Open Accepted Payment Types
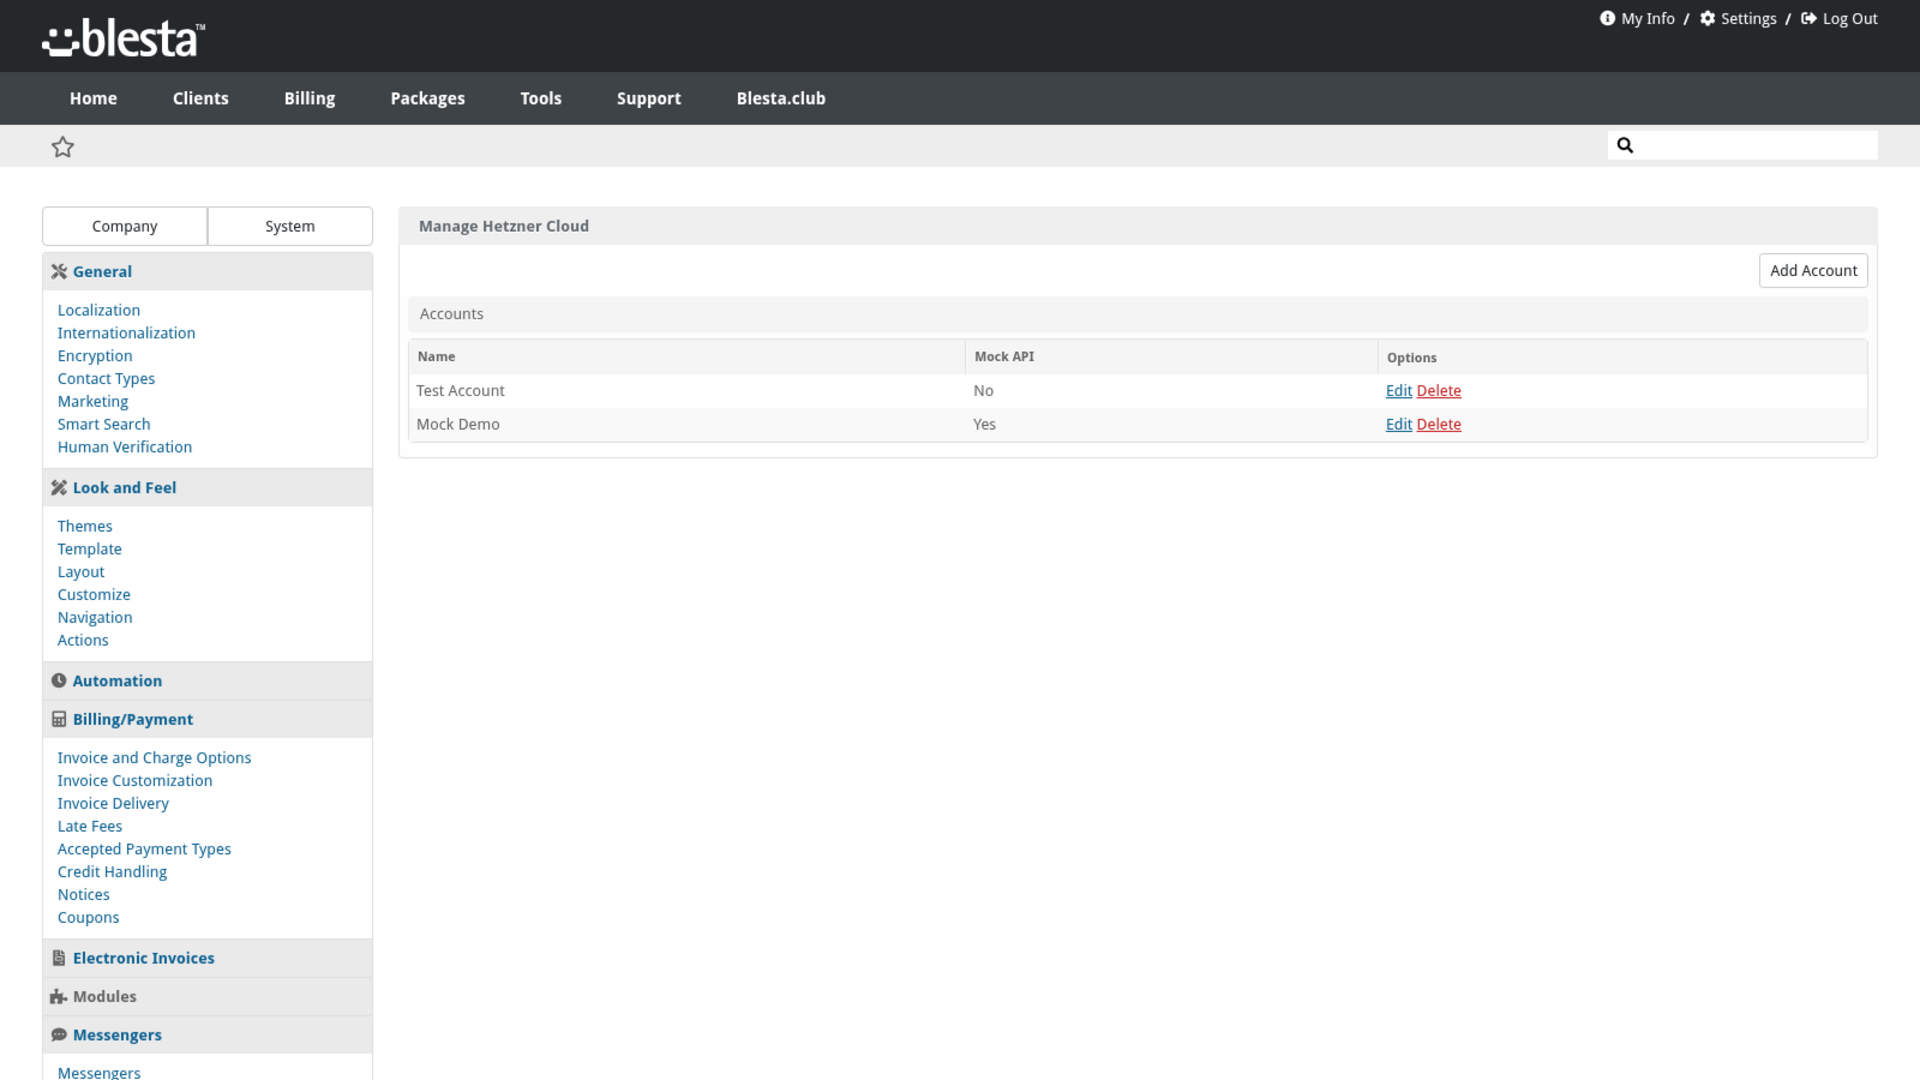Screen dimensions: 1920x1080 (x=144, y=849)
